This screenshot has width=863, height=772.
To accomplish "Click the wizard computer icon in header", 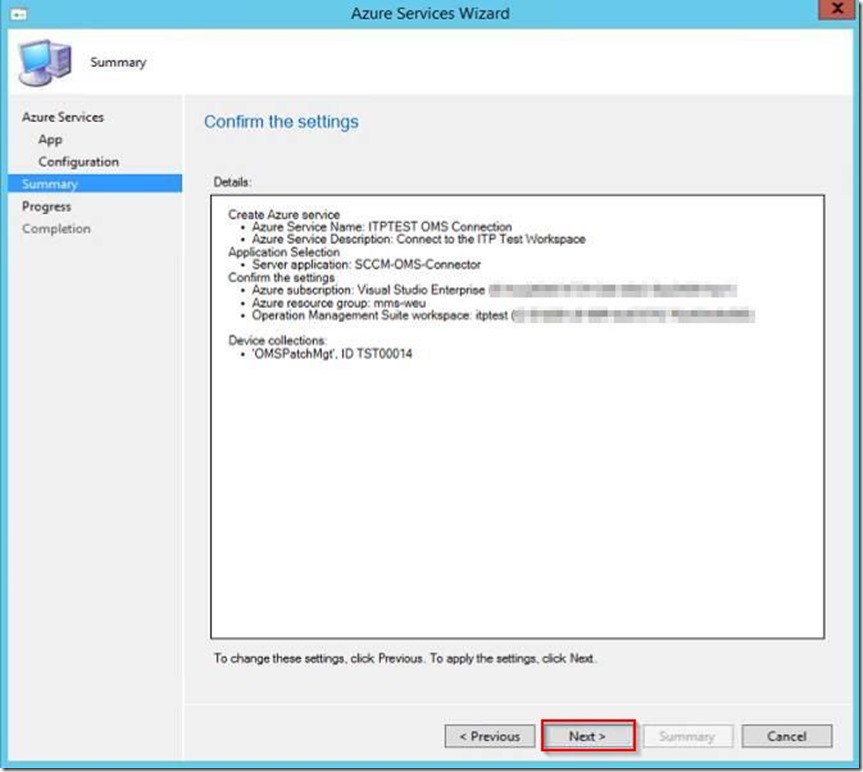I will 45,63.
